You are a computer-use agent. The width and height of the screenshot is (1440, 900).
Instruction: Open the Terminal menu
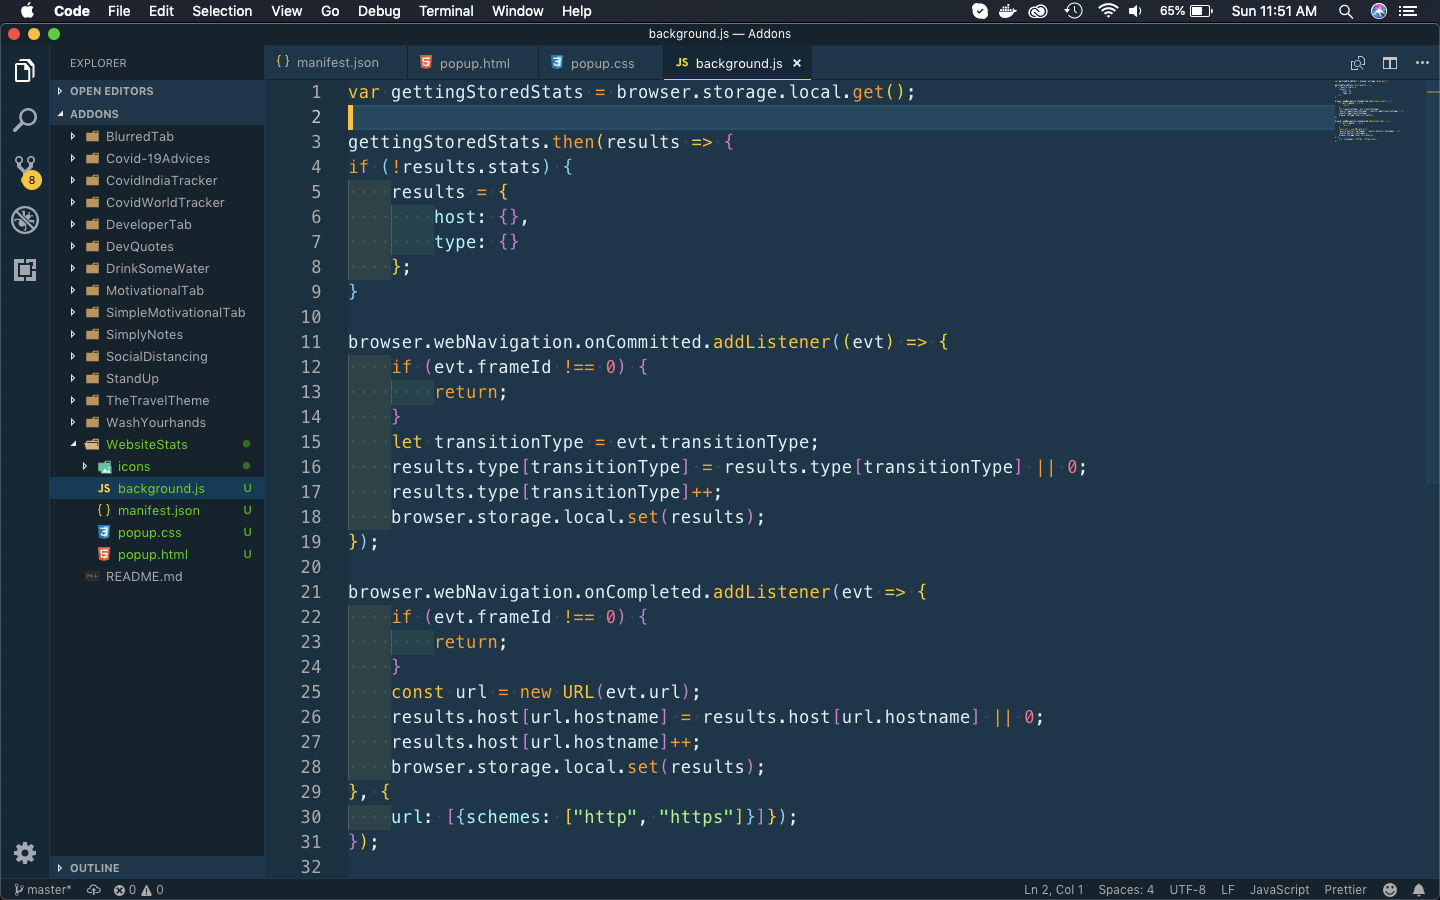[446, 11]
